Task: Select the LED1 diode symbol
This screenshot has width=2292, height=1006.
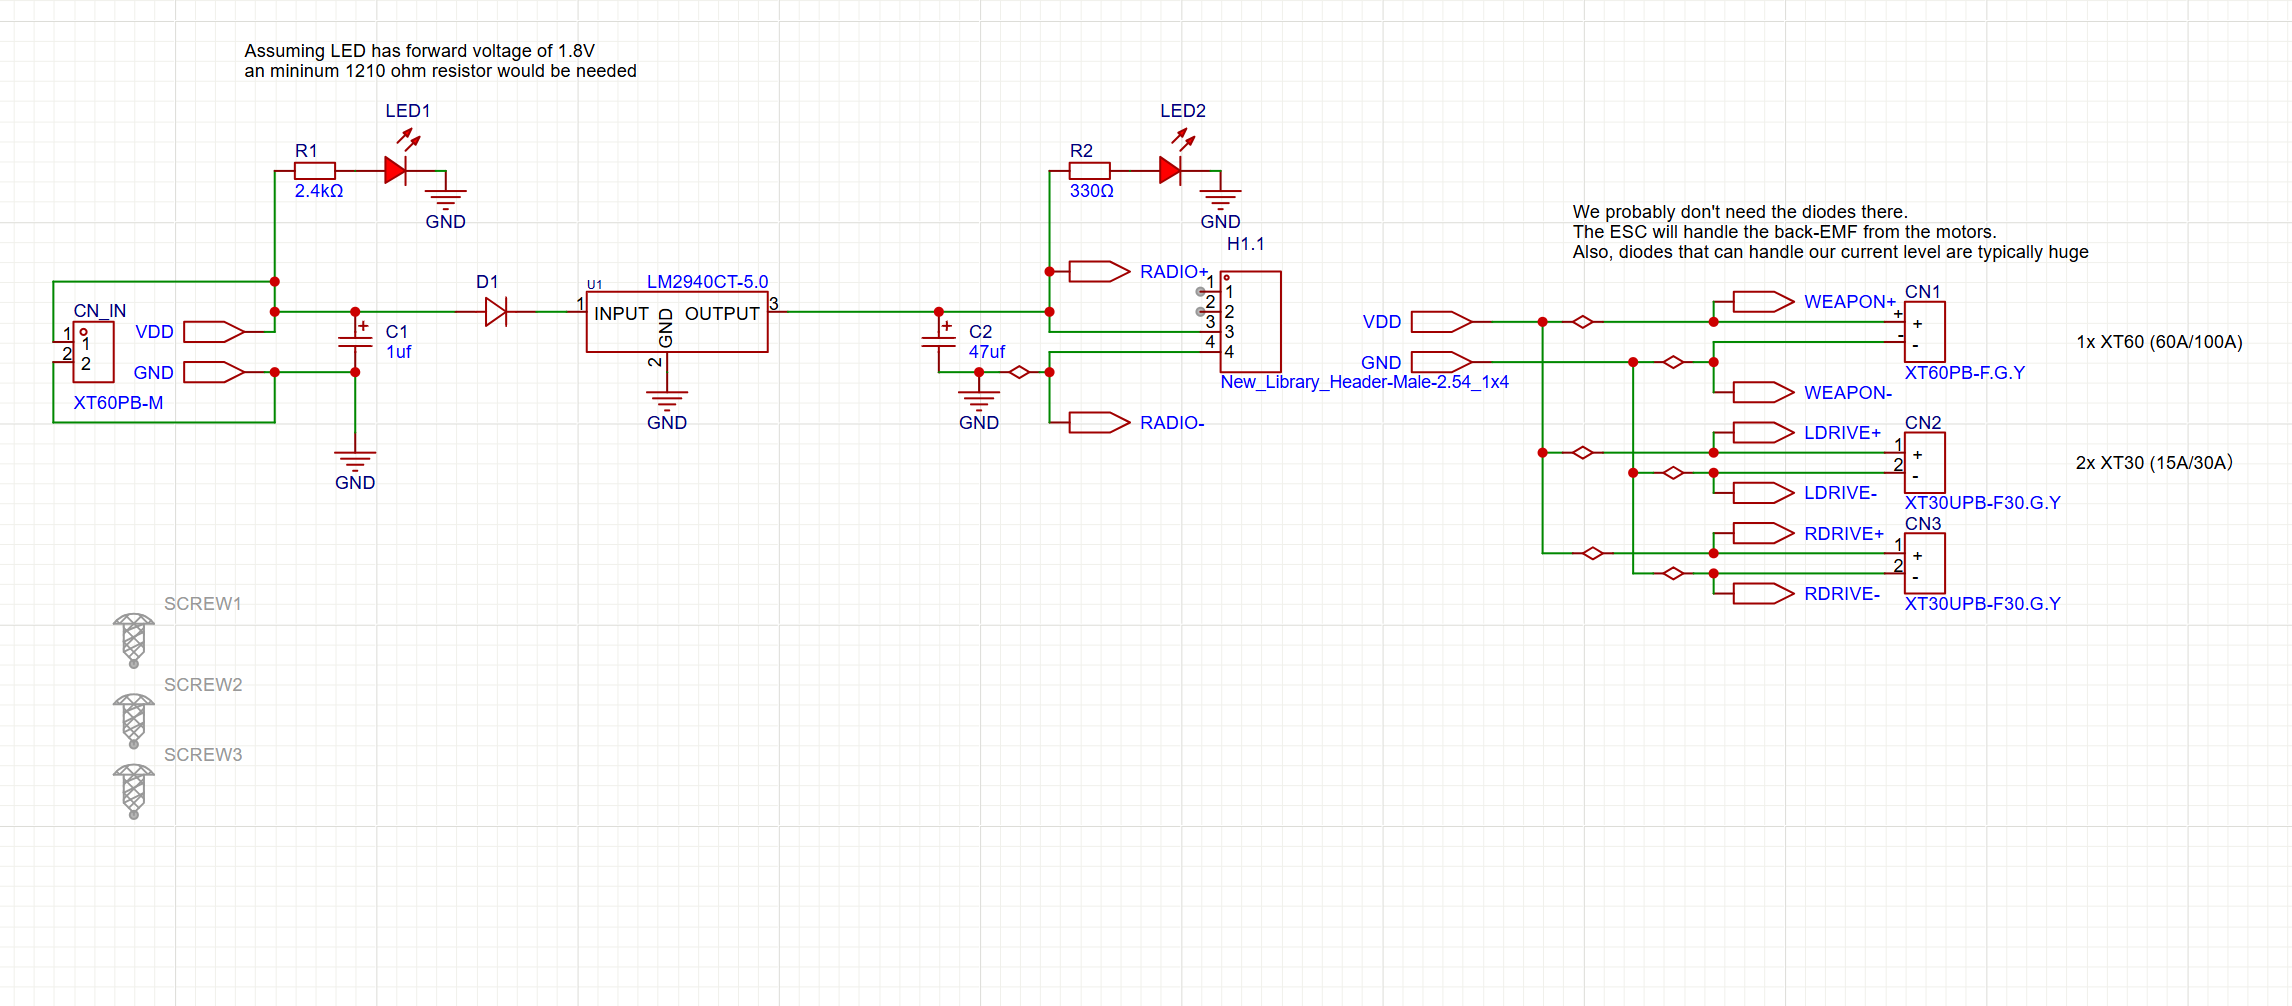Action: click(397, 171)
